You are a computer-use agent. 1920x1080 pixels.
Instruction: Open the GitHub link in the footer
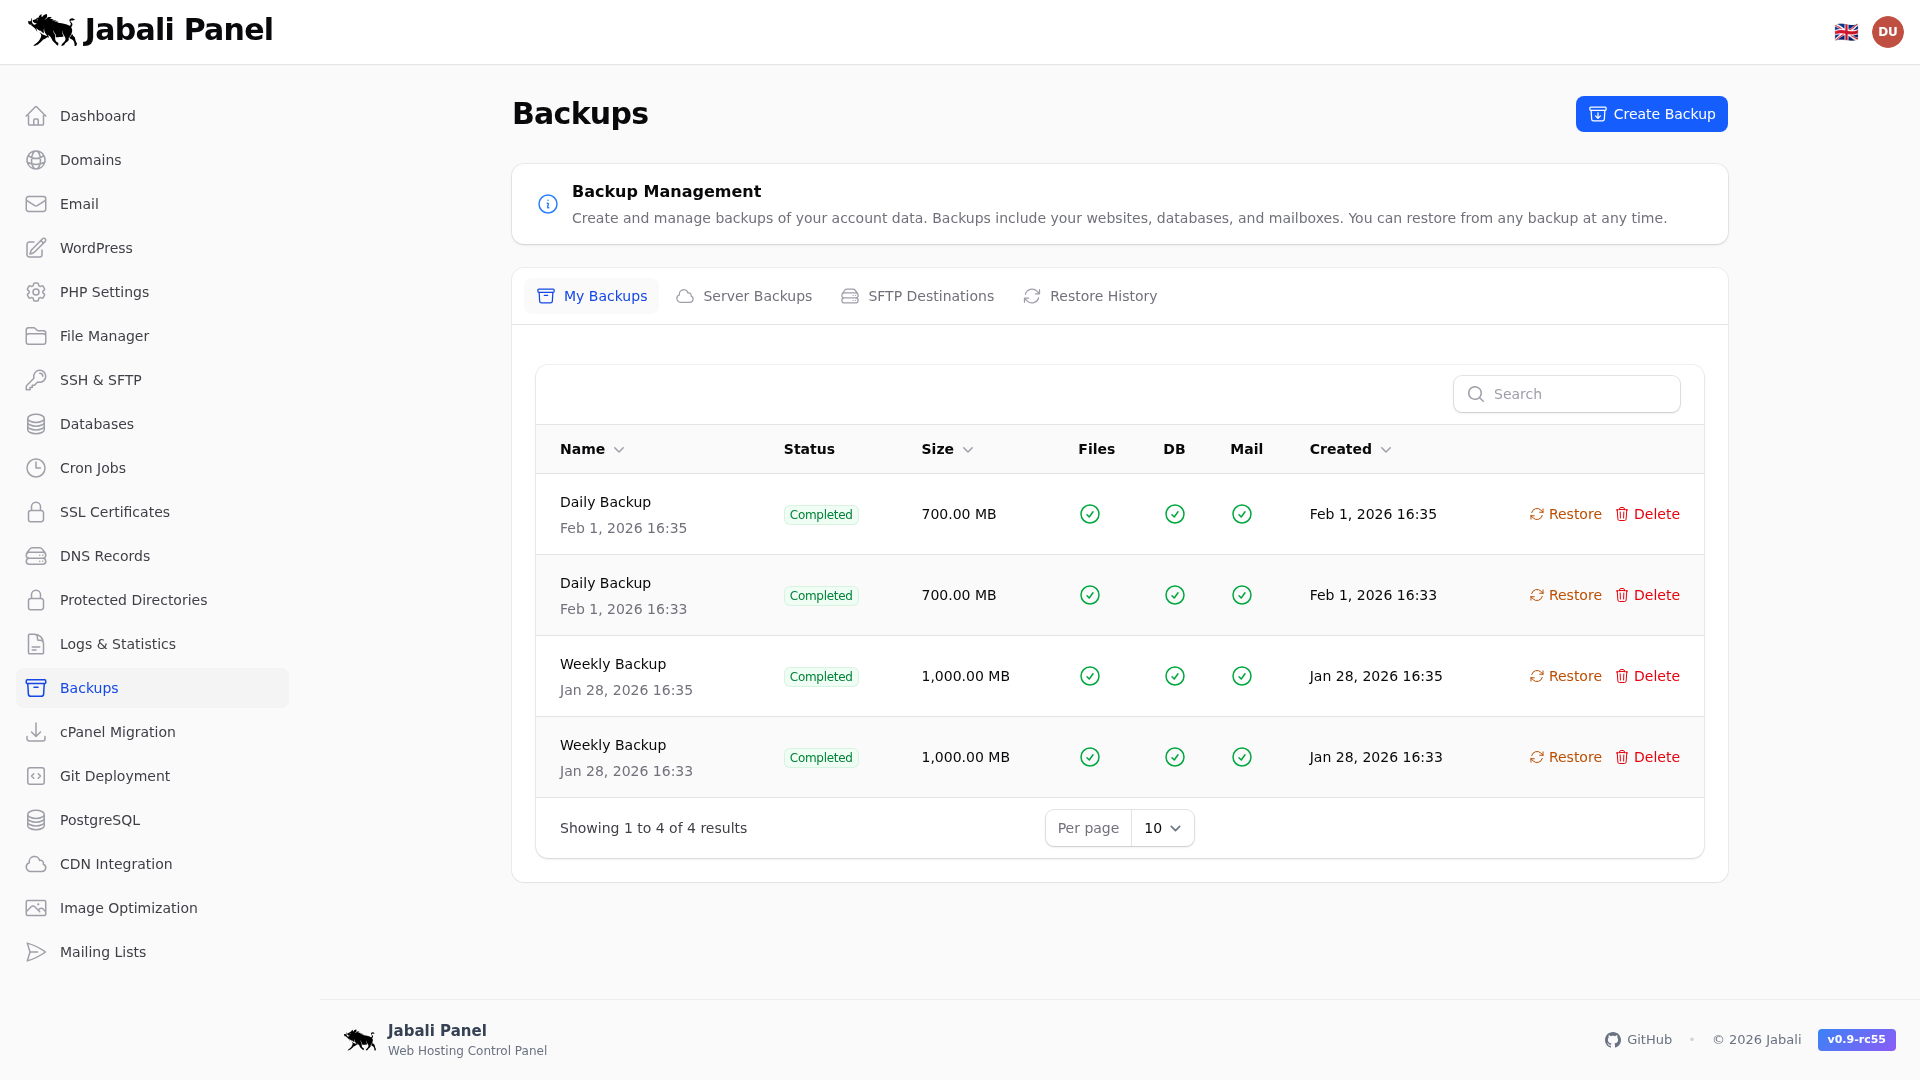pyautogui.click(x=1638, y=1040)
